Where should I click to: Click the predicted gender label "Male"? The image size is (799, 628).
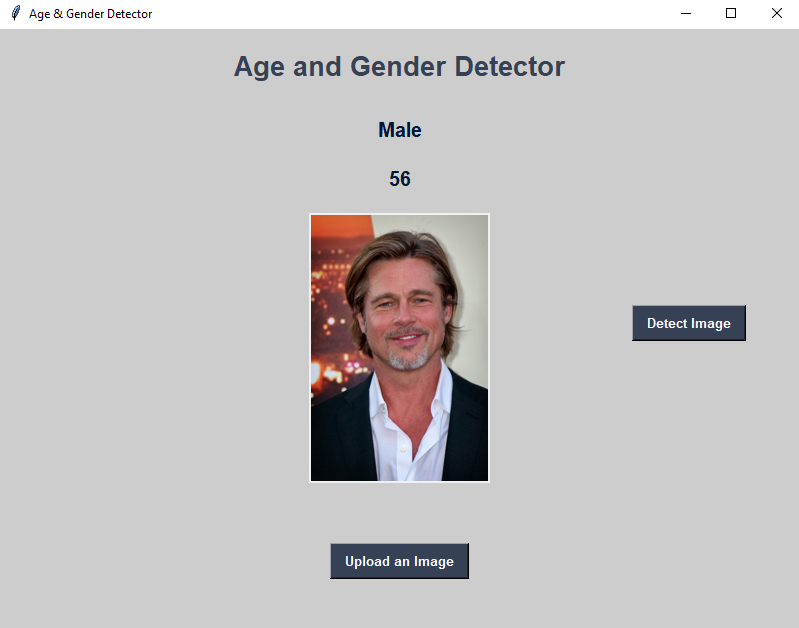[400, 130]
